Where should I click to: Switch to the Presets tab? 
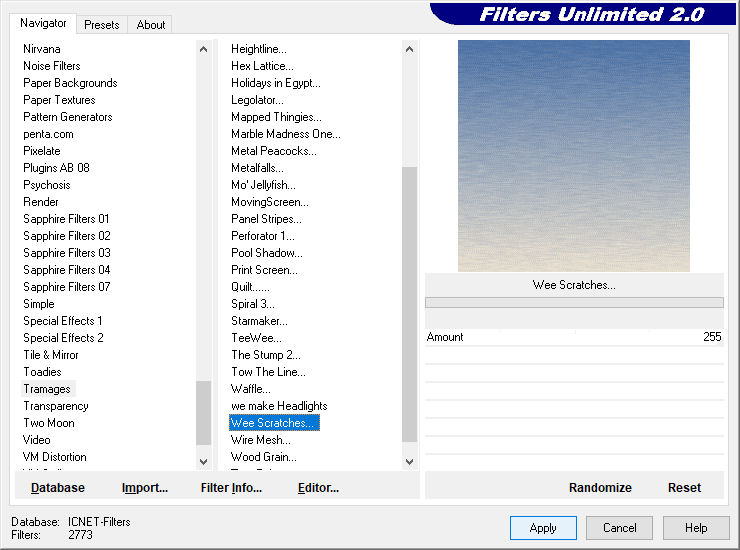[x=101, y=25]
